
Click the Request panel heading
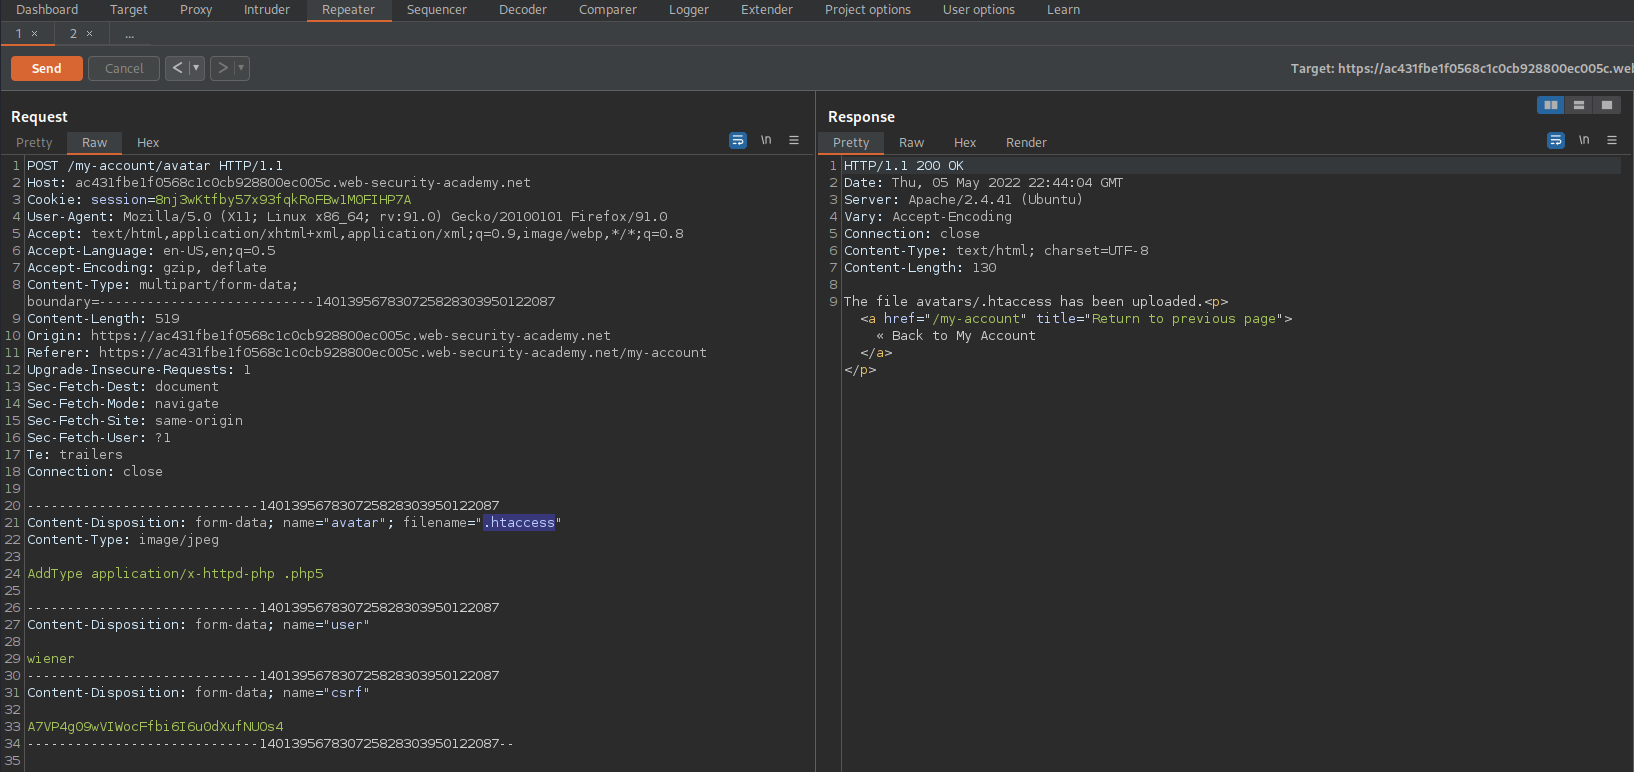click(x=39, y=117)
